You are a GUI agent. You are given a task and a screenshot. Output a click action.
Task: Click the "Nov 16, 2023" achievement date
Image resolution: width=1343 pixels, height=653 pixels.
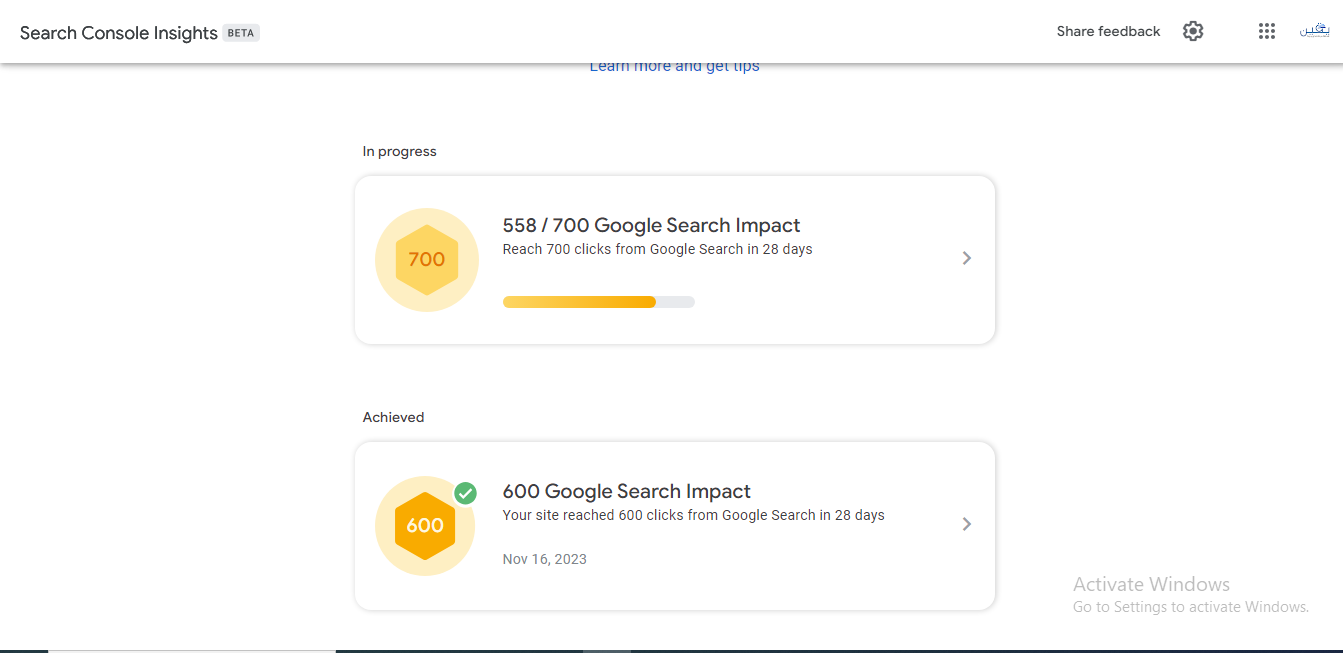pos(544,559)
